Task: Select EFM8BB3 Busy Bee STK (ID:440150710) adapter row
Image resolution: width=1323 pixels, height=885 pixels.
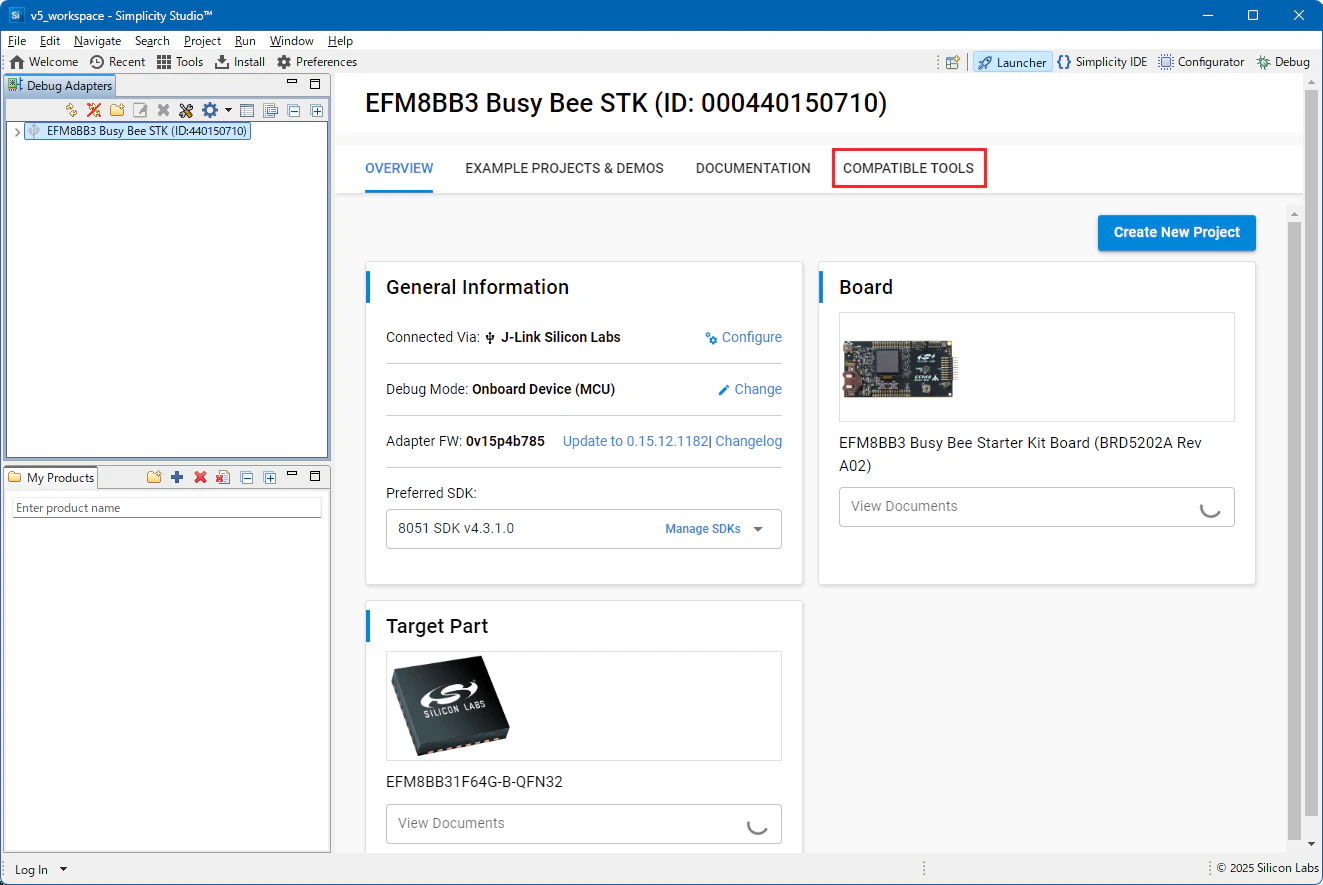Action: coord(137,131)
